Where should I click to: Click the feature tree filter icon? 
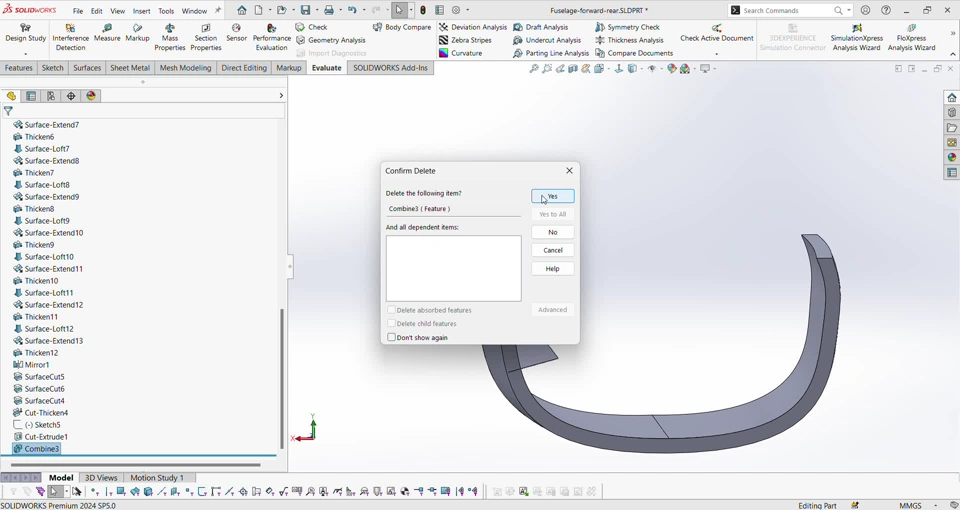pos(8,111)
